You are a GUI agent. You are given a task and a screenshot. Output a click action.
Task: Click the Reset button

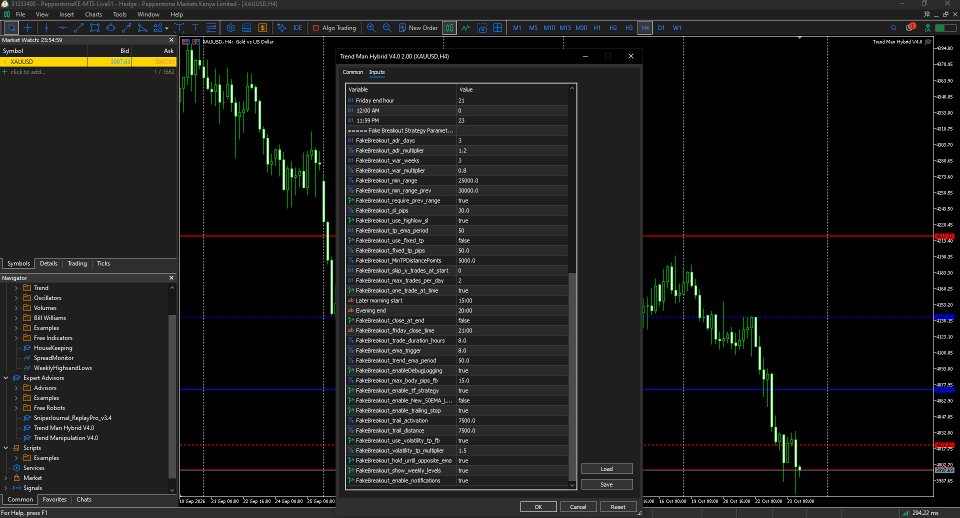[x=618, y=507]
